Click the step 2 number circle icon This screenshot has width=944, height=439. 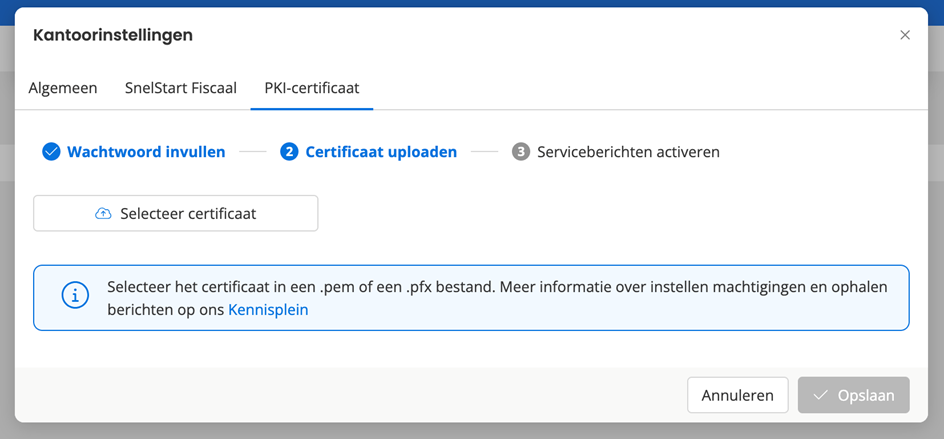290,152
